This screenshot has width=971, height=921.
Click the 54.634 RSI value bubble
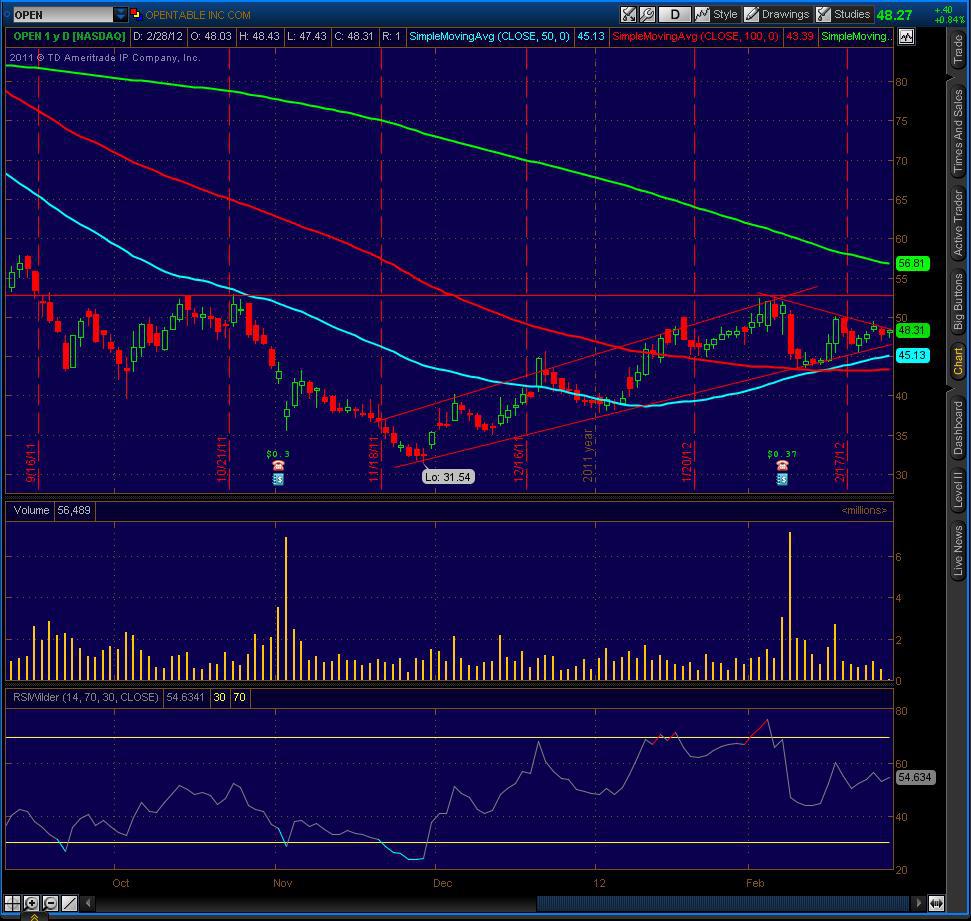click(915, 777)
